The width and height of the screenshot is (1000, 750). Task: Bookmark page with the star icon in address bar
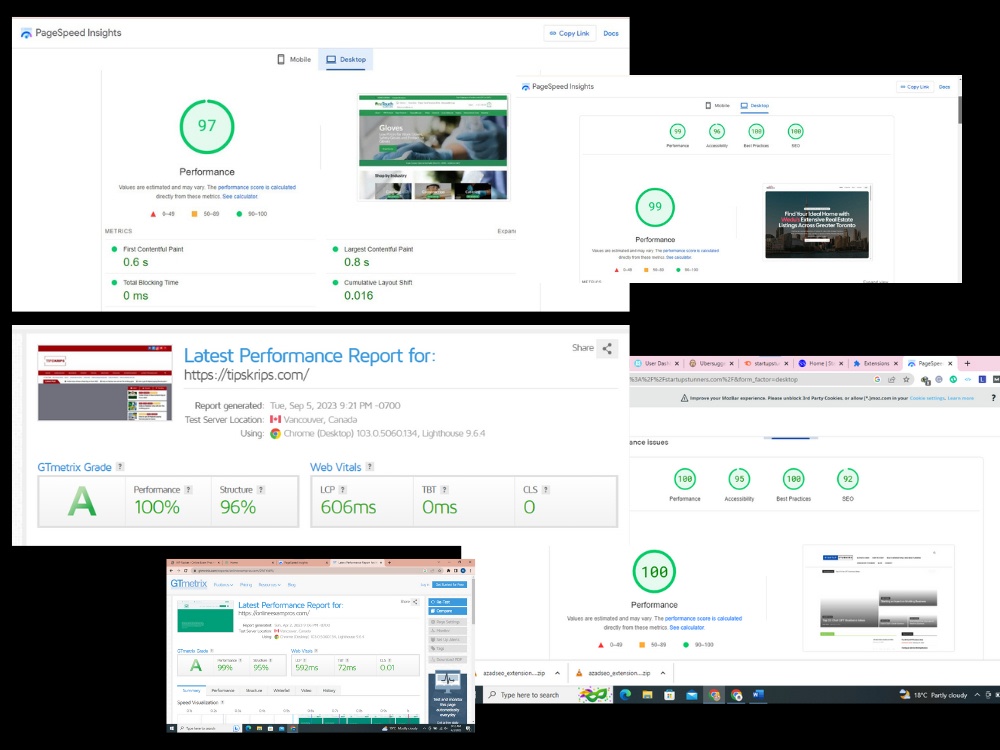click(906, 379)
